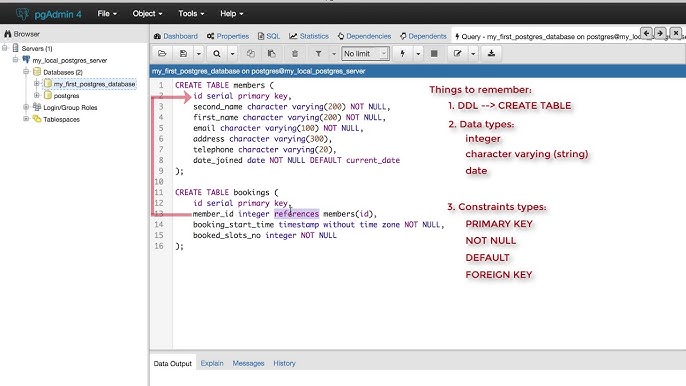
Task: Click the Open File folder icon
Action: (162, 54)
